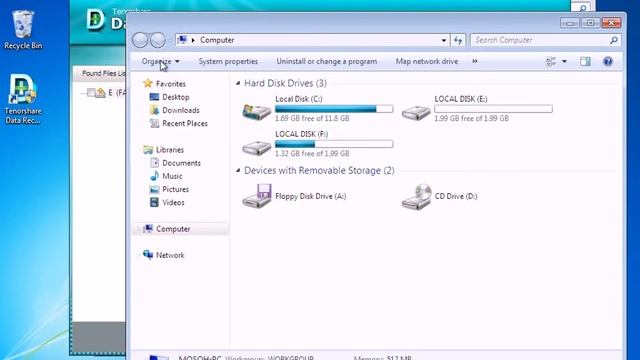This screenshot has height=360, width=640.
Task: Click the Network icon in navigation pane
Action: (148, 255)
